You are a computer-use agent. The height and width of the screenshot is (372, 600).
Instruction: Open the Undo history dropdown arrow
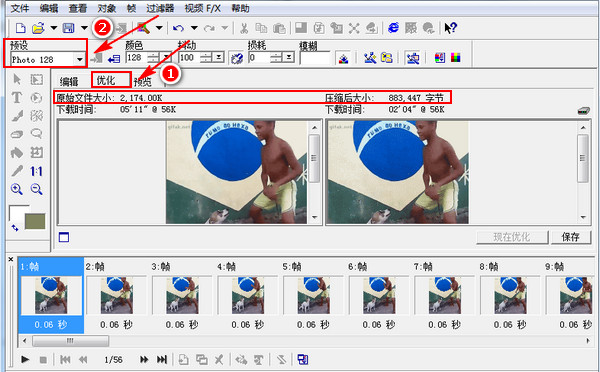tap(194, 28)
